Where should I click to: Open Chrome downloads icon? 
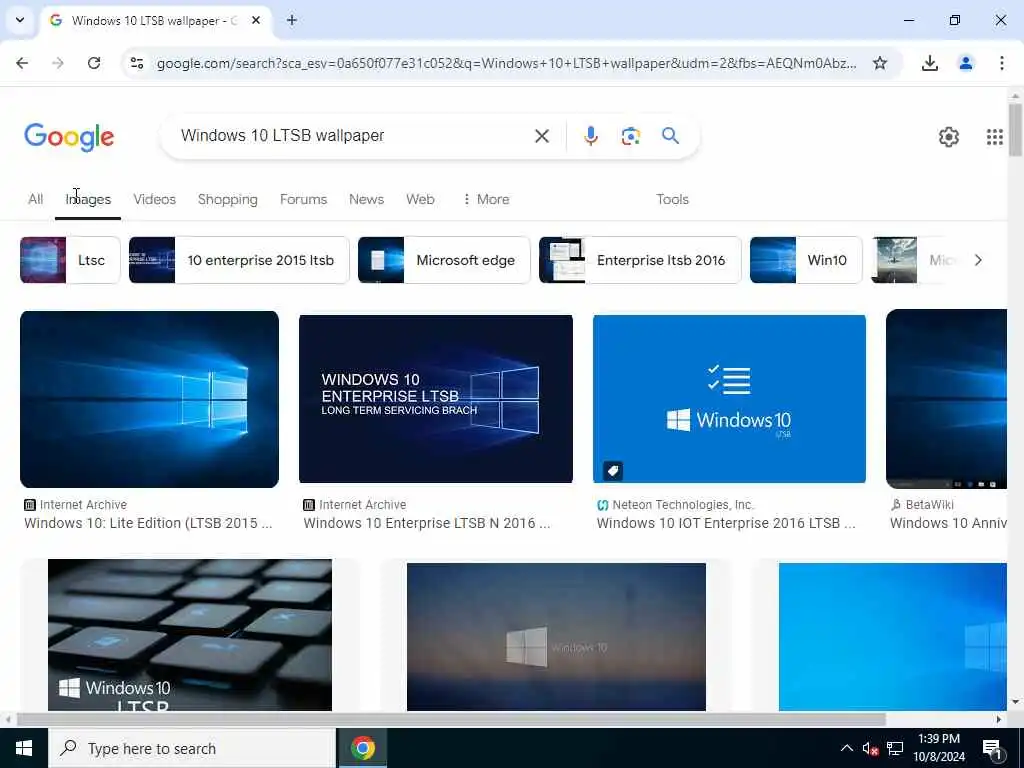929,63
